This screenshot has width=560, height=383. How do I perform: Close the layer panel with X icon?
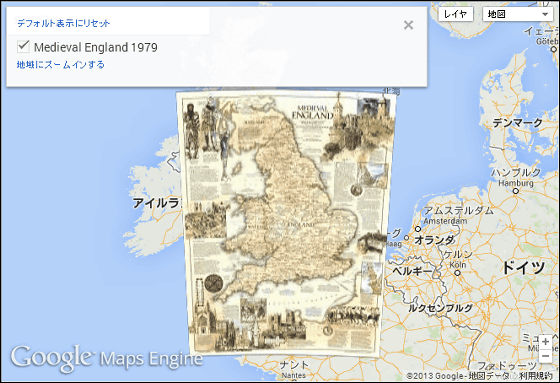408,25
